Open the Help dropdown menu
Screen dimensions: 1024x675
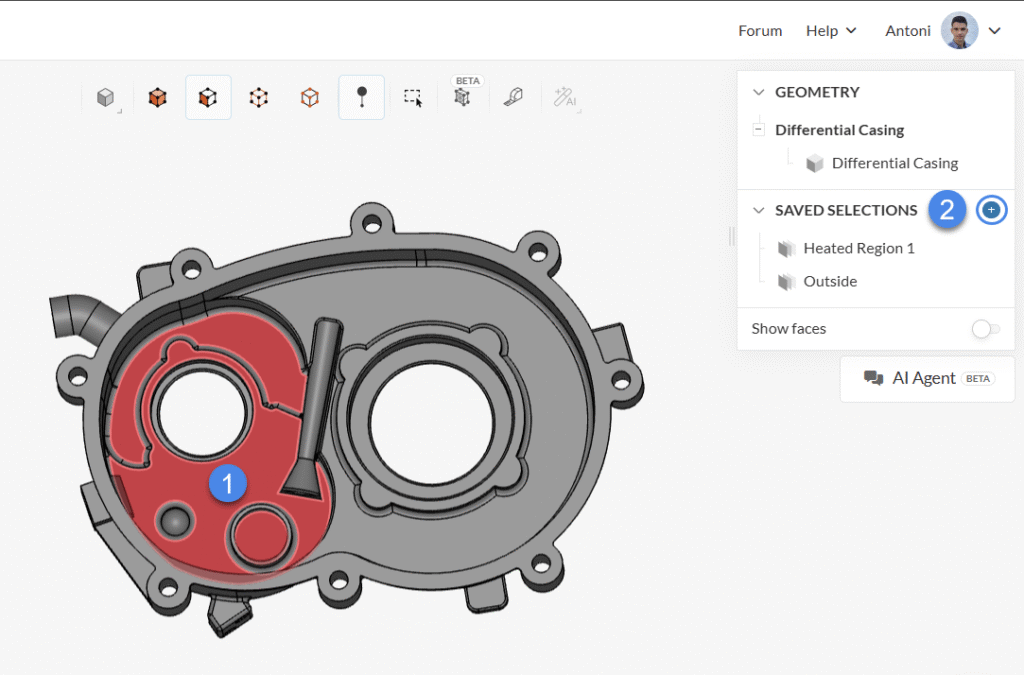831,30
